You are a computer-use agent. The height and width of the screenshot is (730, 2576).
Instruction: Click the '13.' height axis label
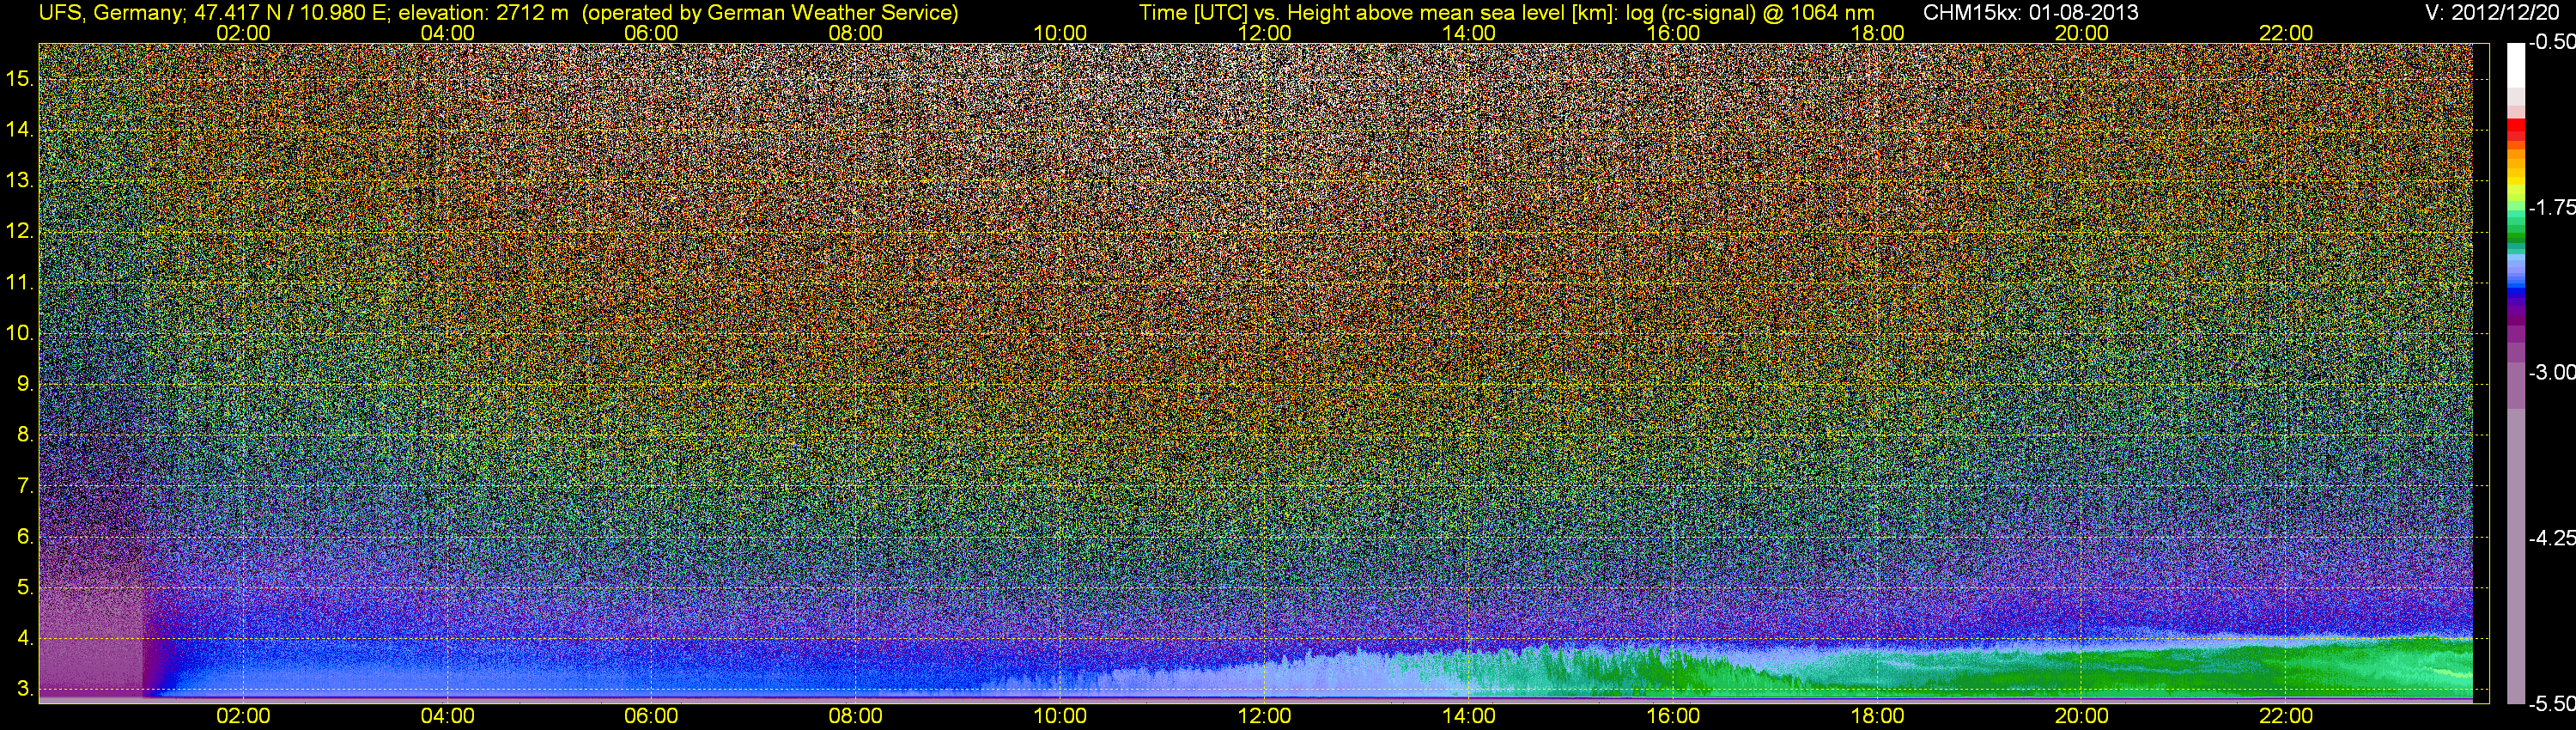pos(20,180)
